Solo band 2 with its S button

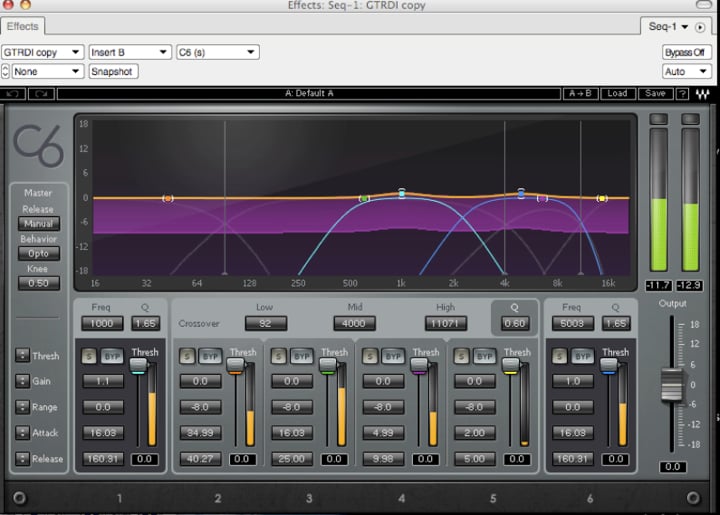click(187, 356)
